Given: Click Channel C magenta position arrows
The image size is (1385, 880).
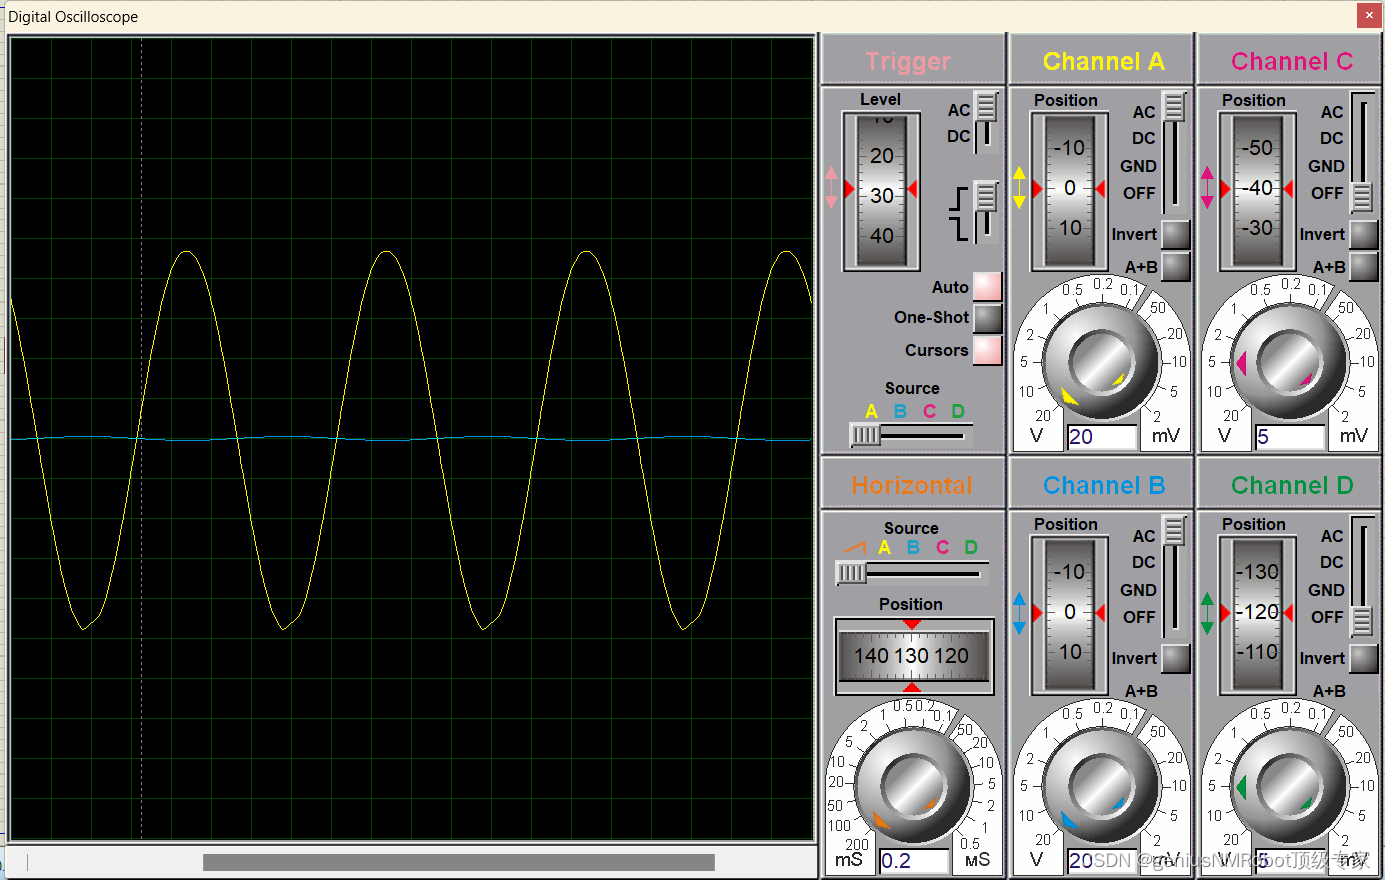Looking at the screenshot, I should [x=1207, y=188].
